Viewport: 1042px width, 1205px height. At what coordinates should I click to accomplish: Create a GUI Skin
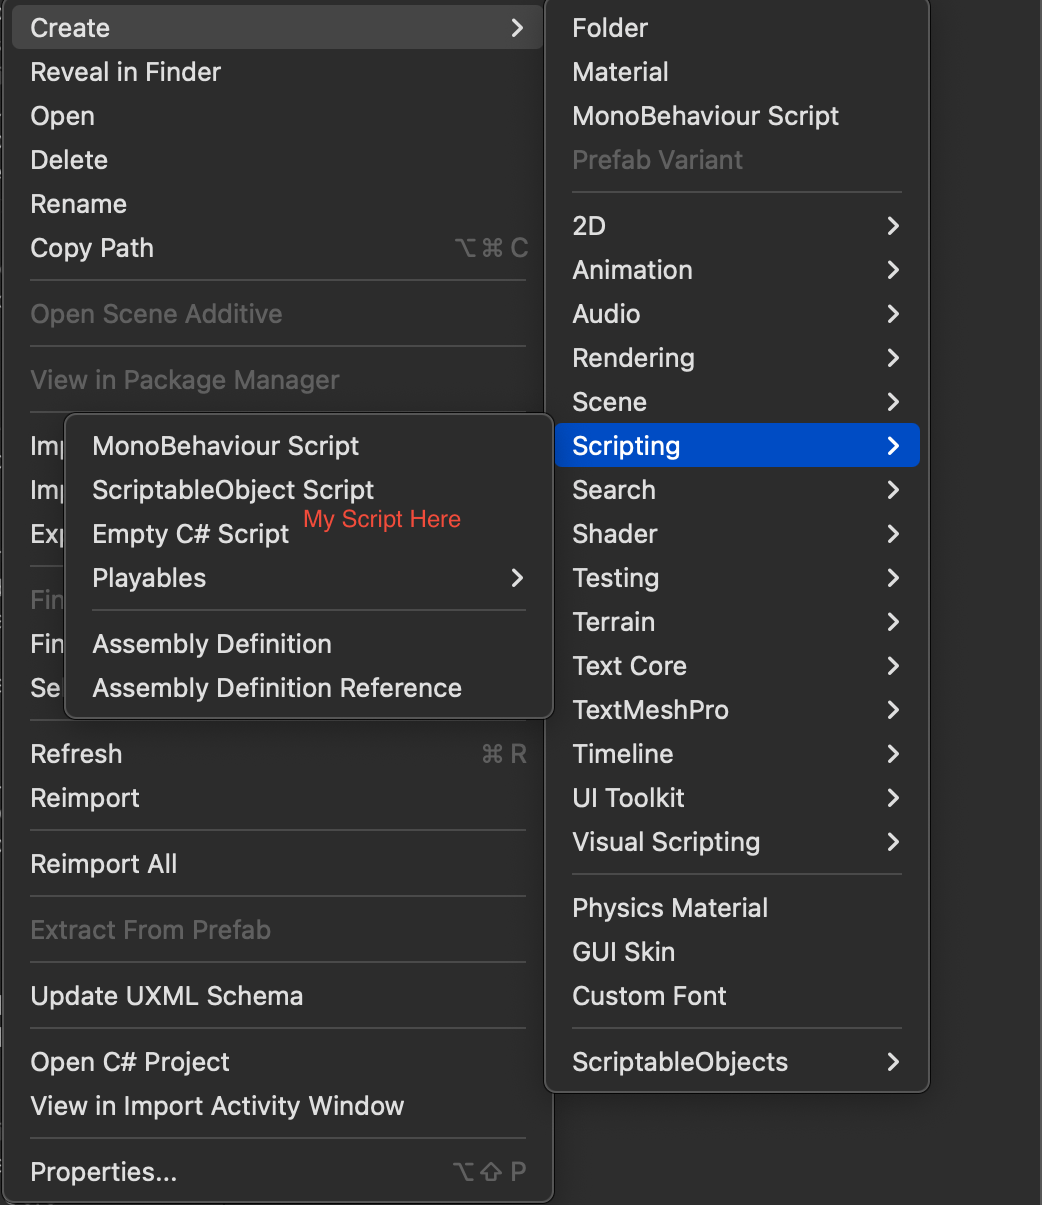pyautogui.click(x=737, y=952)
